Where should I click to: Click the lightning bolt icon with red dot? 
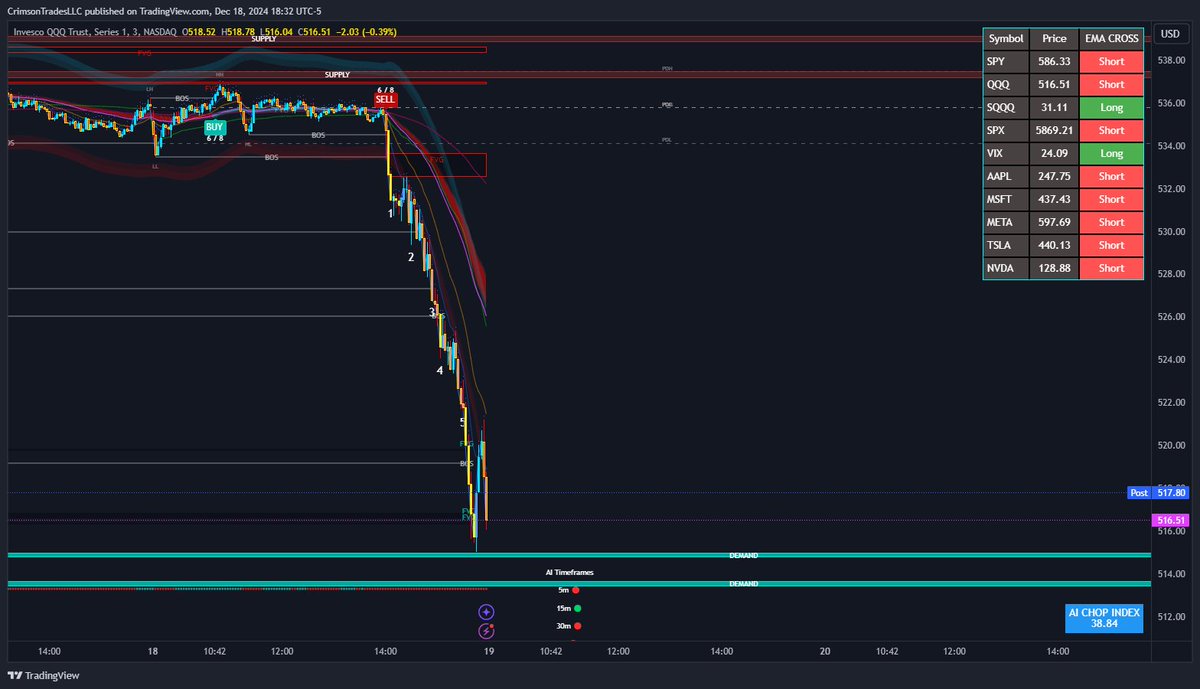point(486,631)
